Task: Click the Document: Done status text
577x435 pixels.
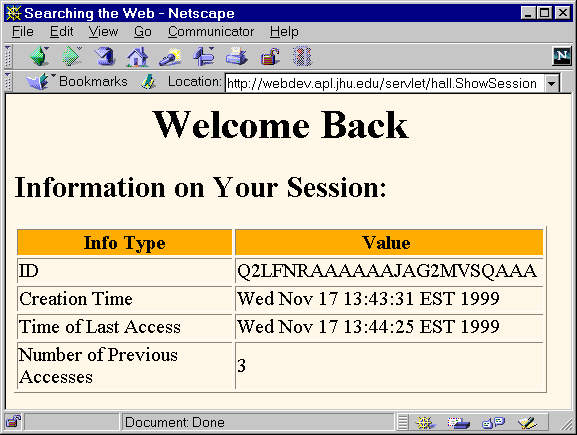Action: point(175,422)
